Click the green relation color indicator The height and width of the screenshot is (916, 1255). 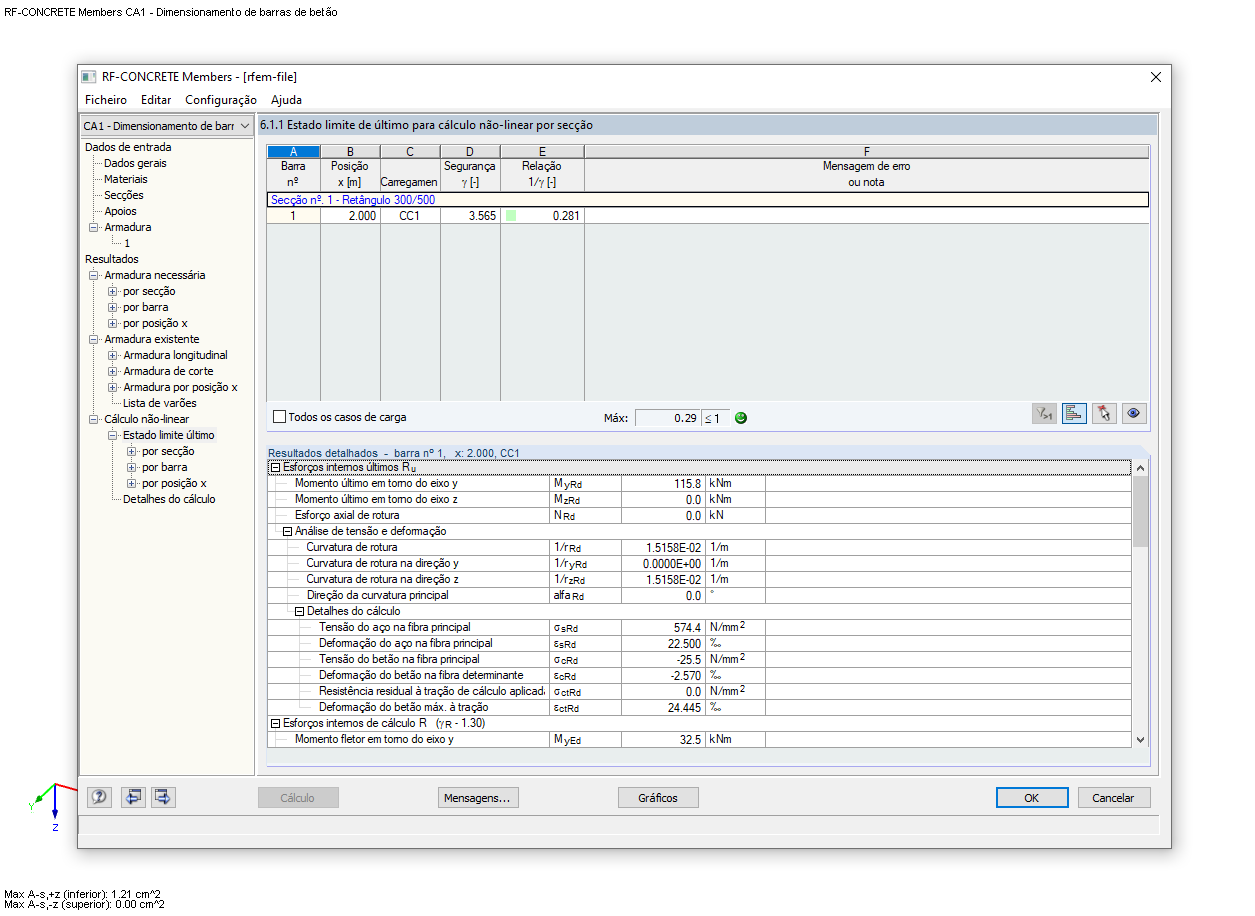[x=511, y=215]
